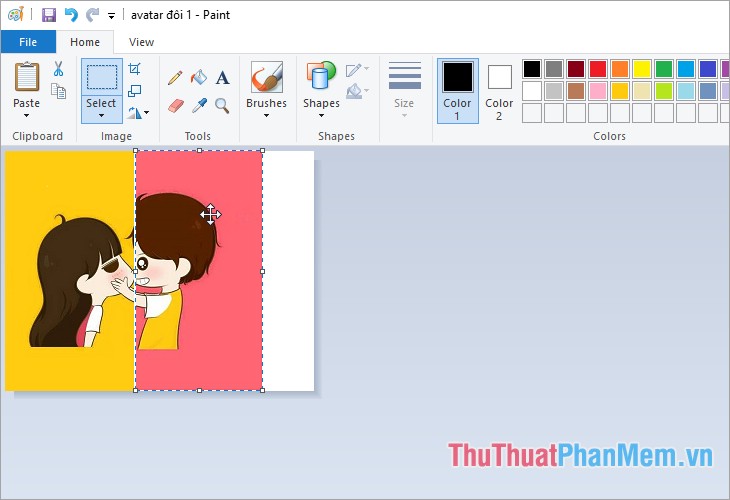Open the shape Outline dropdown
This screenshot has width=730, height=500.
pyautogui.click(x=358, y=70)
